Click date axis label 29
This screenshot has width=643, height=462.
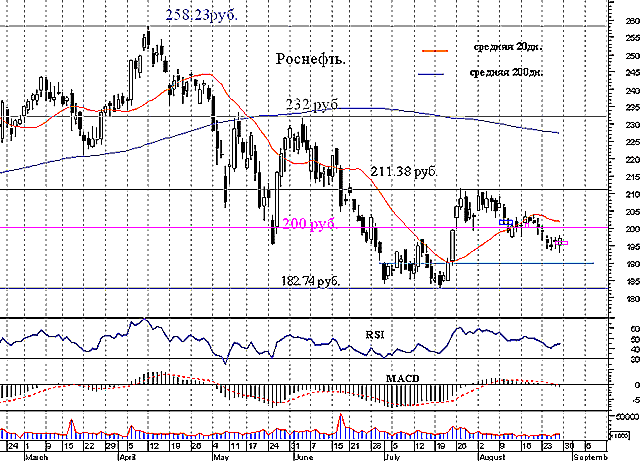point(111,446)
